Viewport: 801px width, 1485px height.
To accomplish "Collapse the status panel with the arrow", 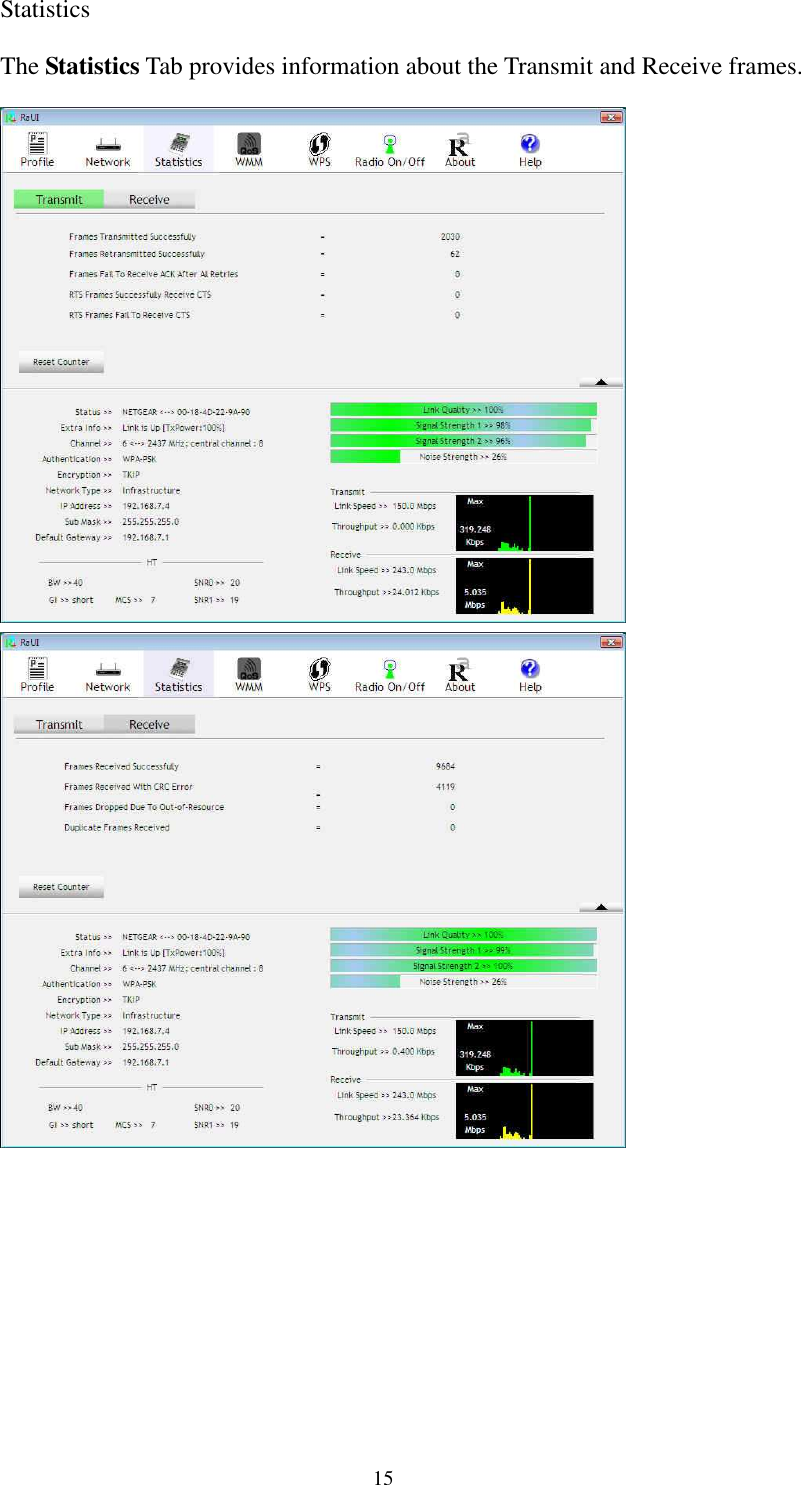I will (x=601, y=382).
